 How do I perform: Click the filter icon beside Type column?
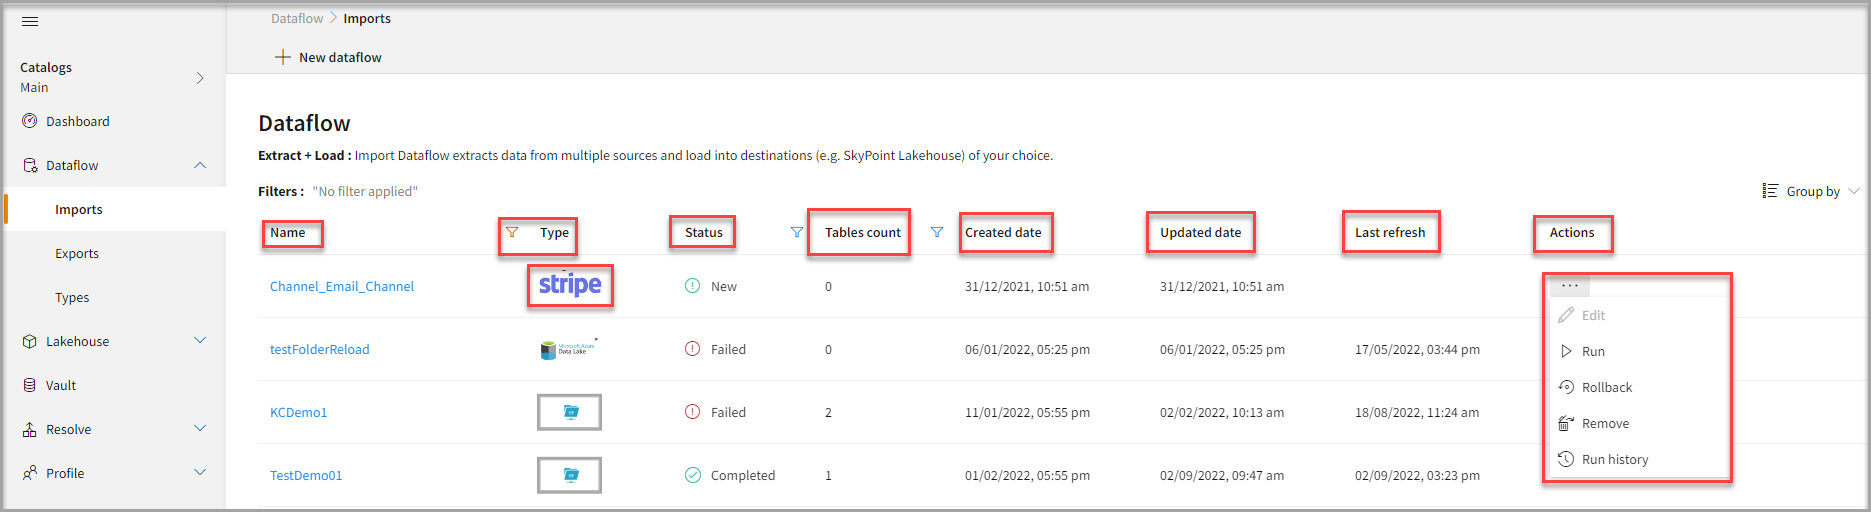(512, 232)
